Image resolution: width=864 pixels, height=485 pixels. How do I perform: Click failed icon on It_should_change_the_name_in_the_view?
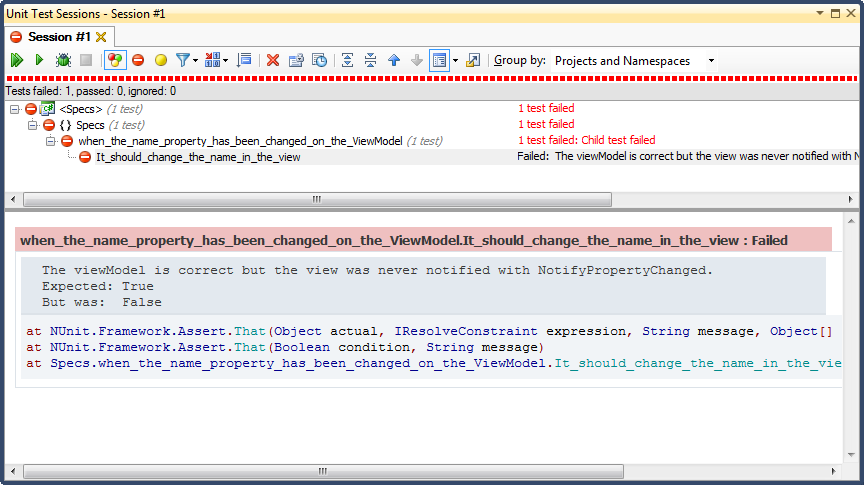(85, 157)
